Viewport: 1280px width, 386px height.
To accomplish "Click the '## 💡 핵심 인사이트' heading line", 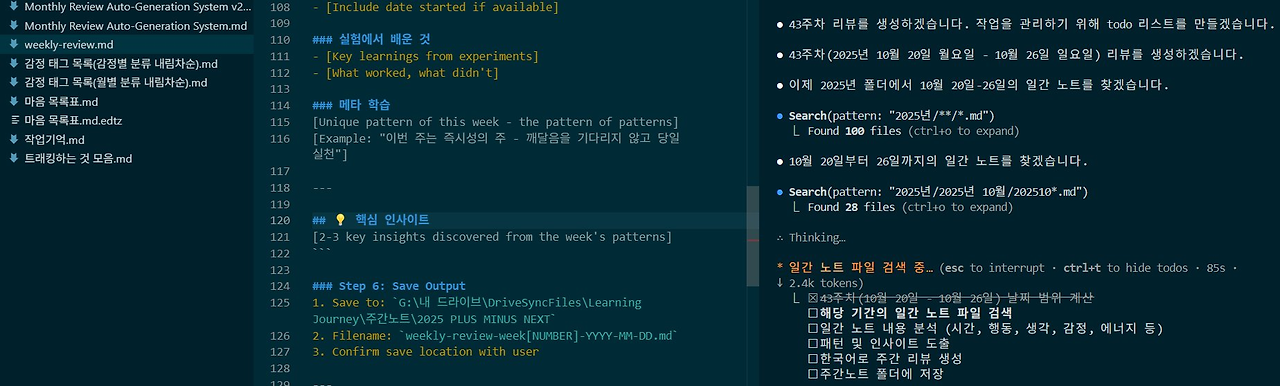I will click(x=371, y=220).
